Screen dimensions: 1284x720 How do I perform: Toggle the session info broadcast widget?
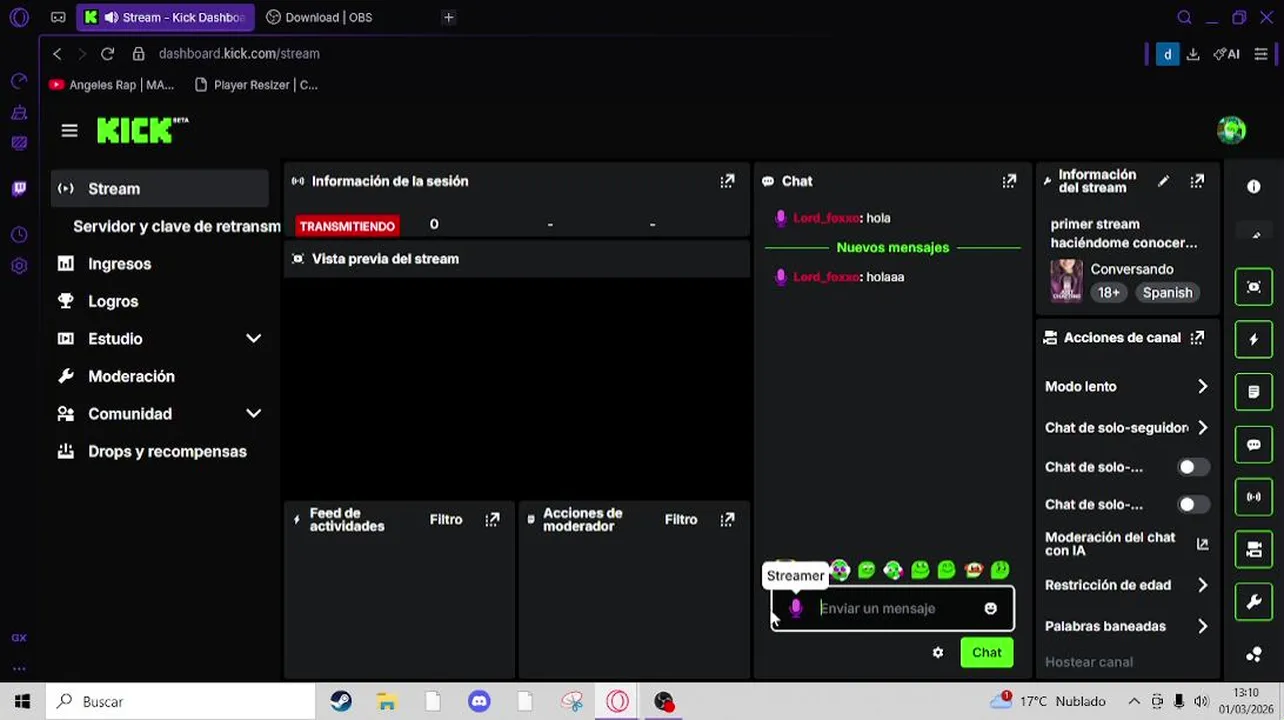(x=1254, y=497)
